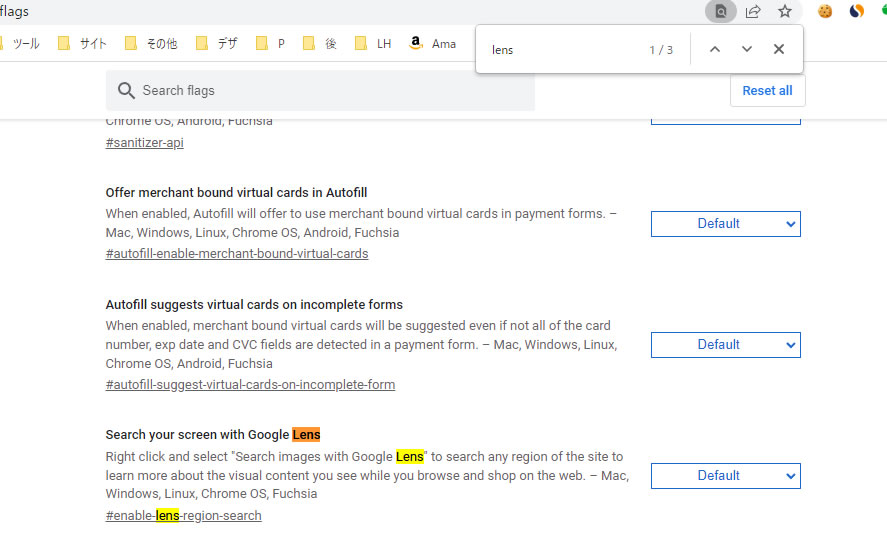Click the 'Search your screen with Google Lens' heading
This screenshot has height=556, width=887.
tap(213, 434)
